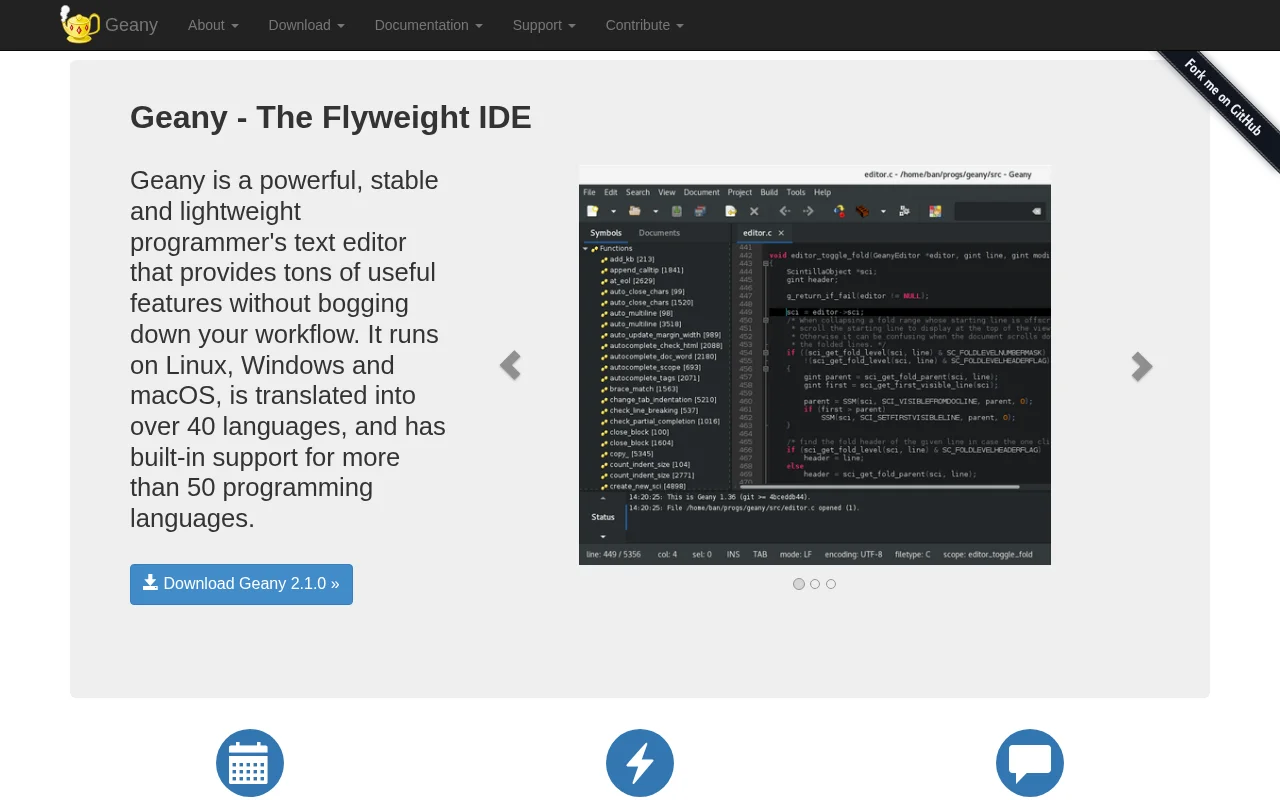The height and width of the screenshot is (800, 1280).
Task: Click the download arrow icon on the Download Geany button
Action: point(150,582)
